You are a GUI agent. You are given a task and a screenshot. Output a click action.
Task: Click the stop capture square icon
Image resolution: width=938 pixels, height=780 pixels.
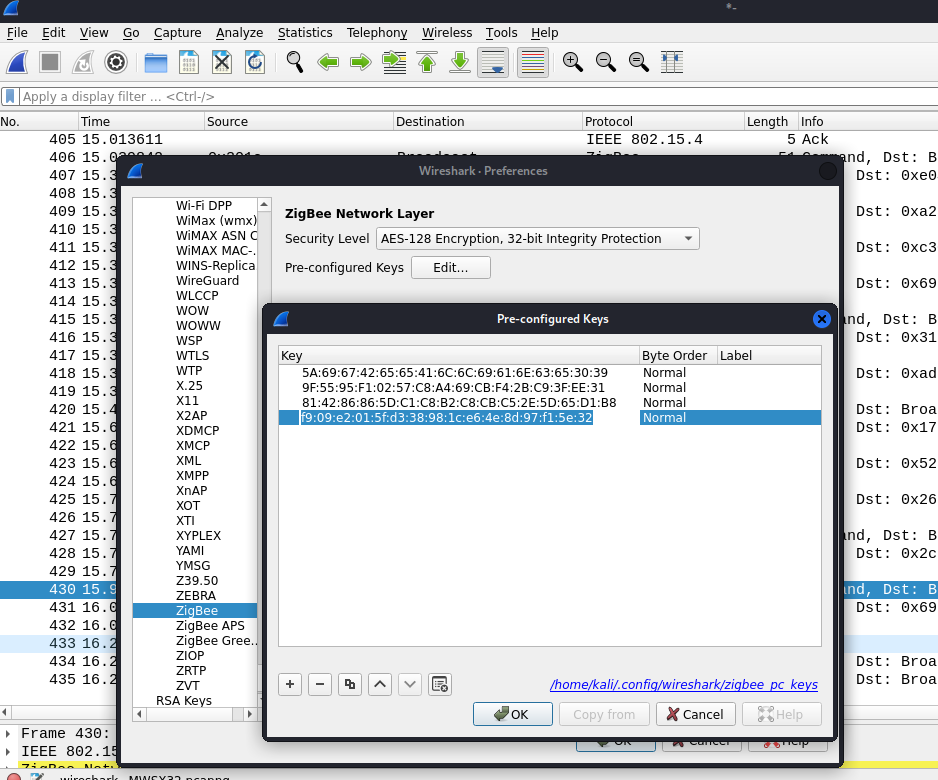50,62
